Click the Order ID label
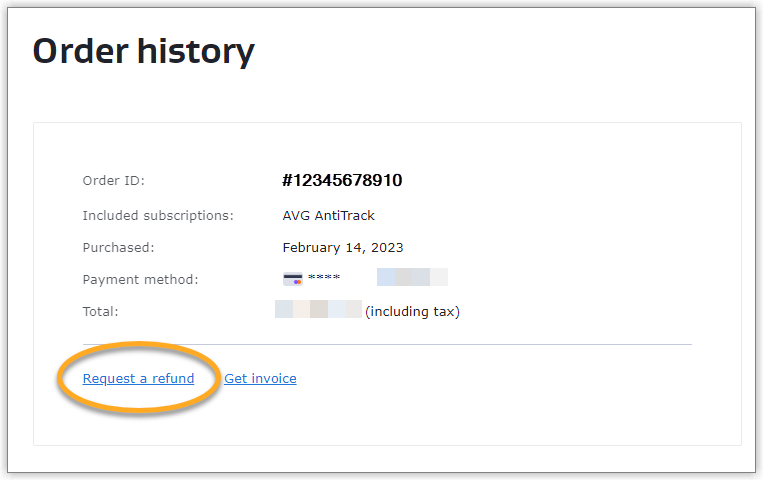Image resolution: width=764 pixels, height=481 pixels. (x=113, y=181)
